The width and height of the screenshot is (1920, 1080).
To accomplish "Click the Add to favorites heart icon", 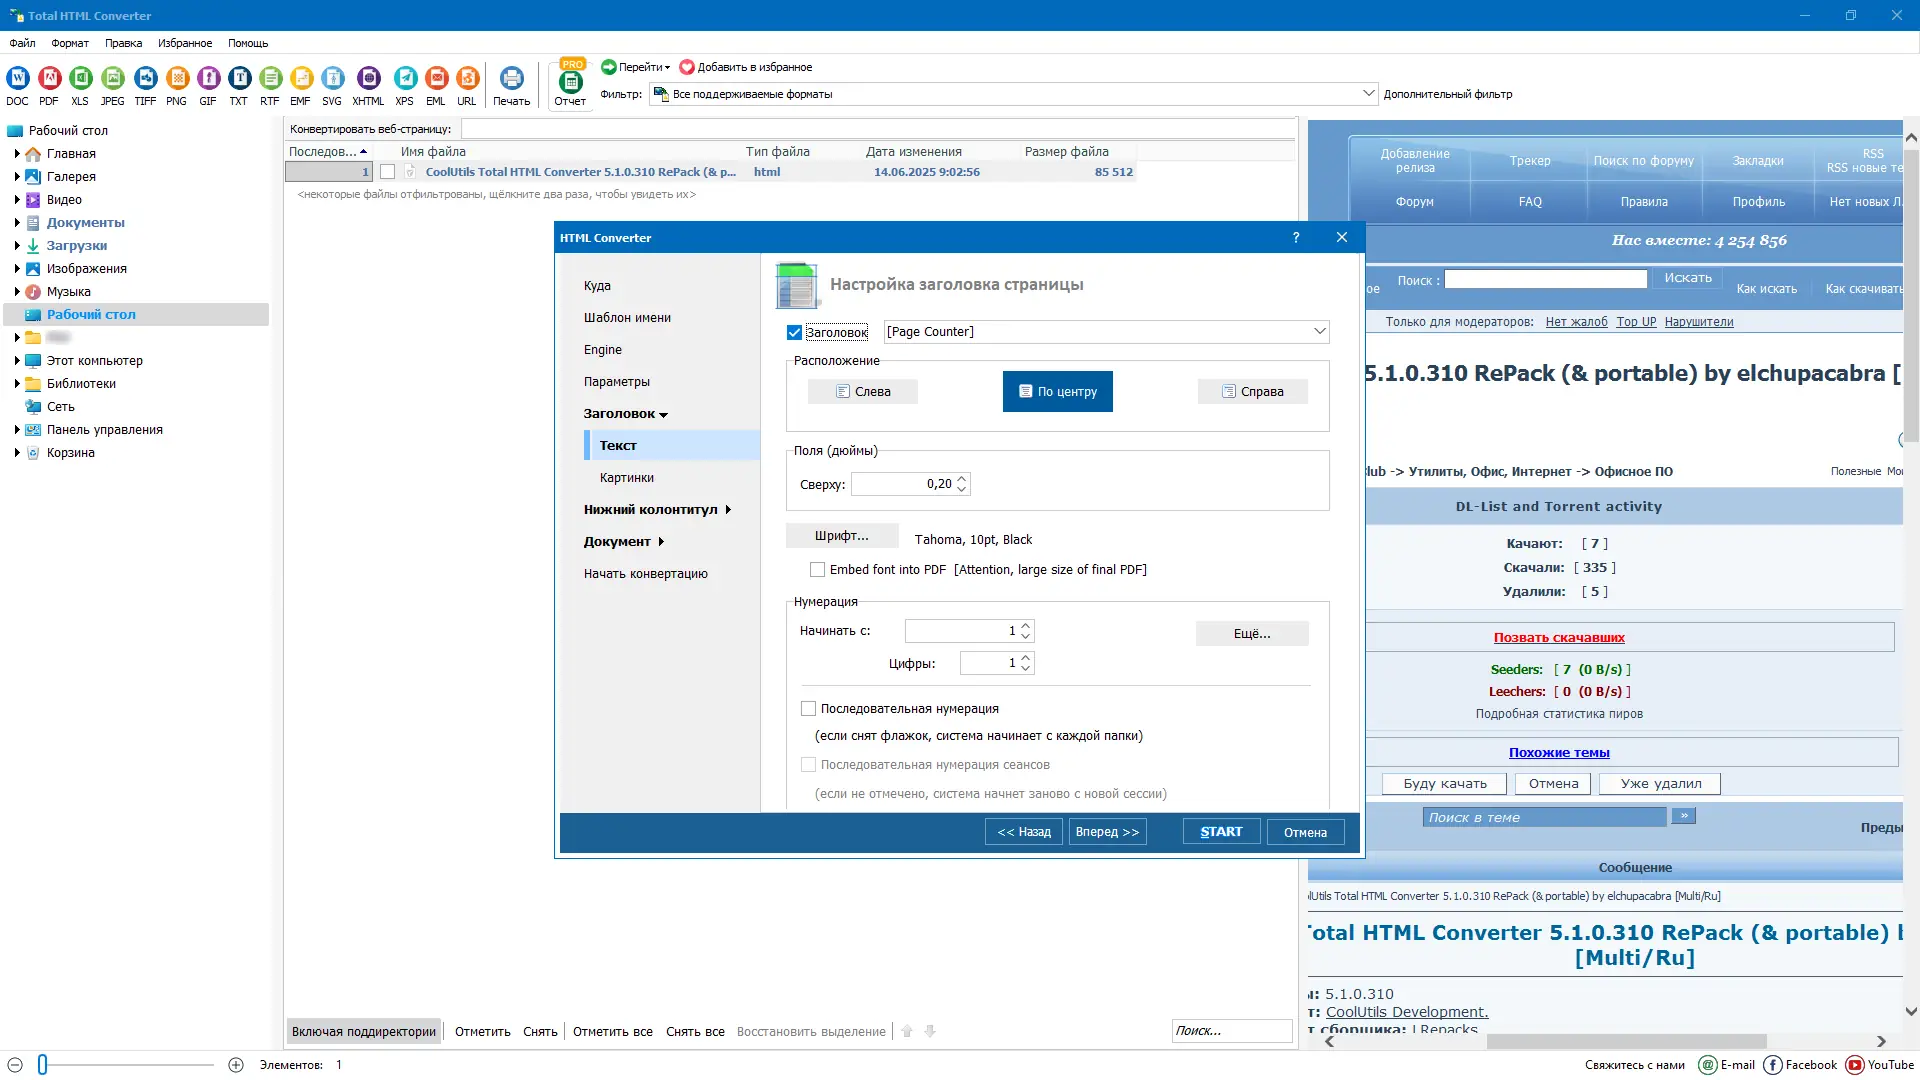I will pyautogui.click(x=687, y=67).
